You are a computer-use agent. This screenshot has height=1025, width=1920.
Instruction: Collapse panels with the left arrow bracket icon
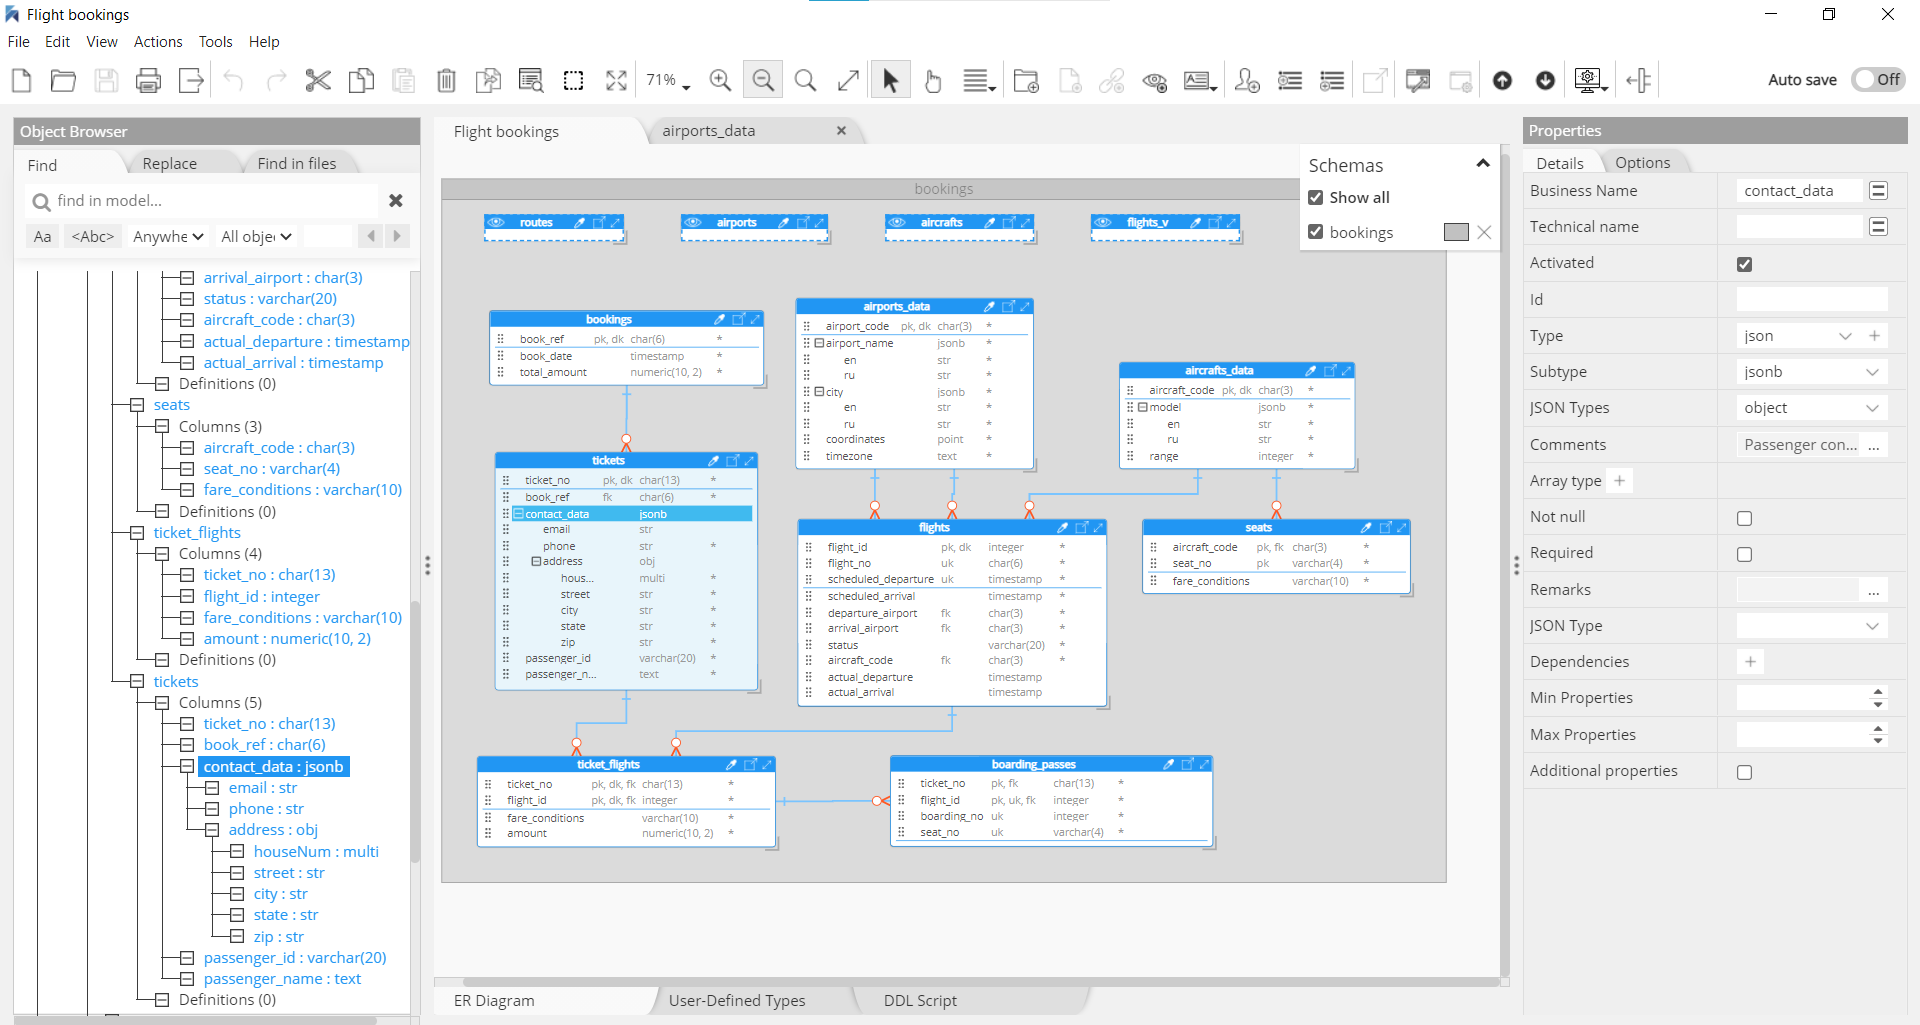pyautogui.click(x=1638, y=80)
